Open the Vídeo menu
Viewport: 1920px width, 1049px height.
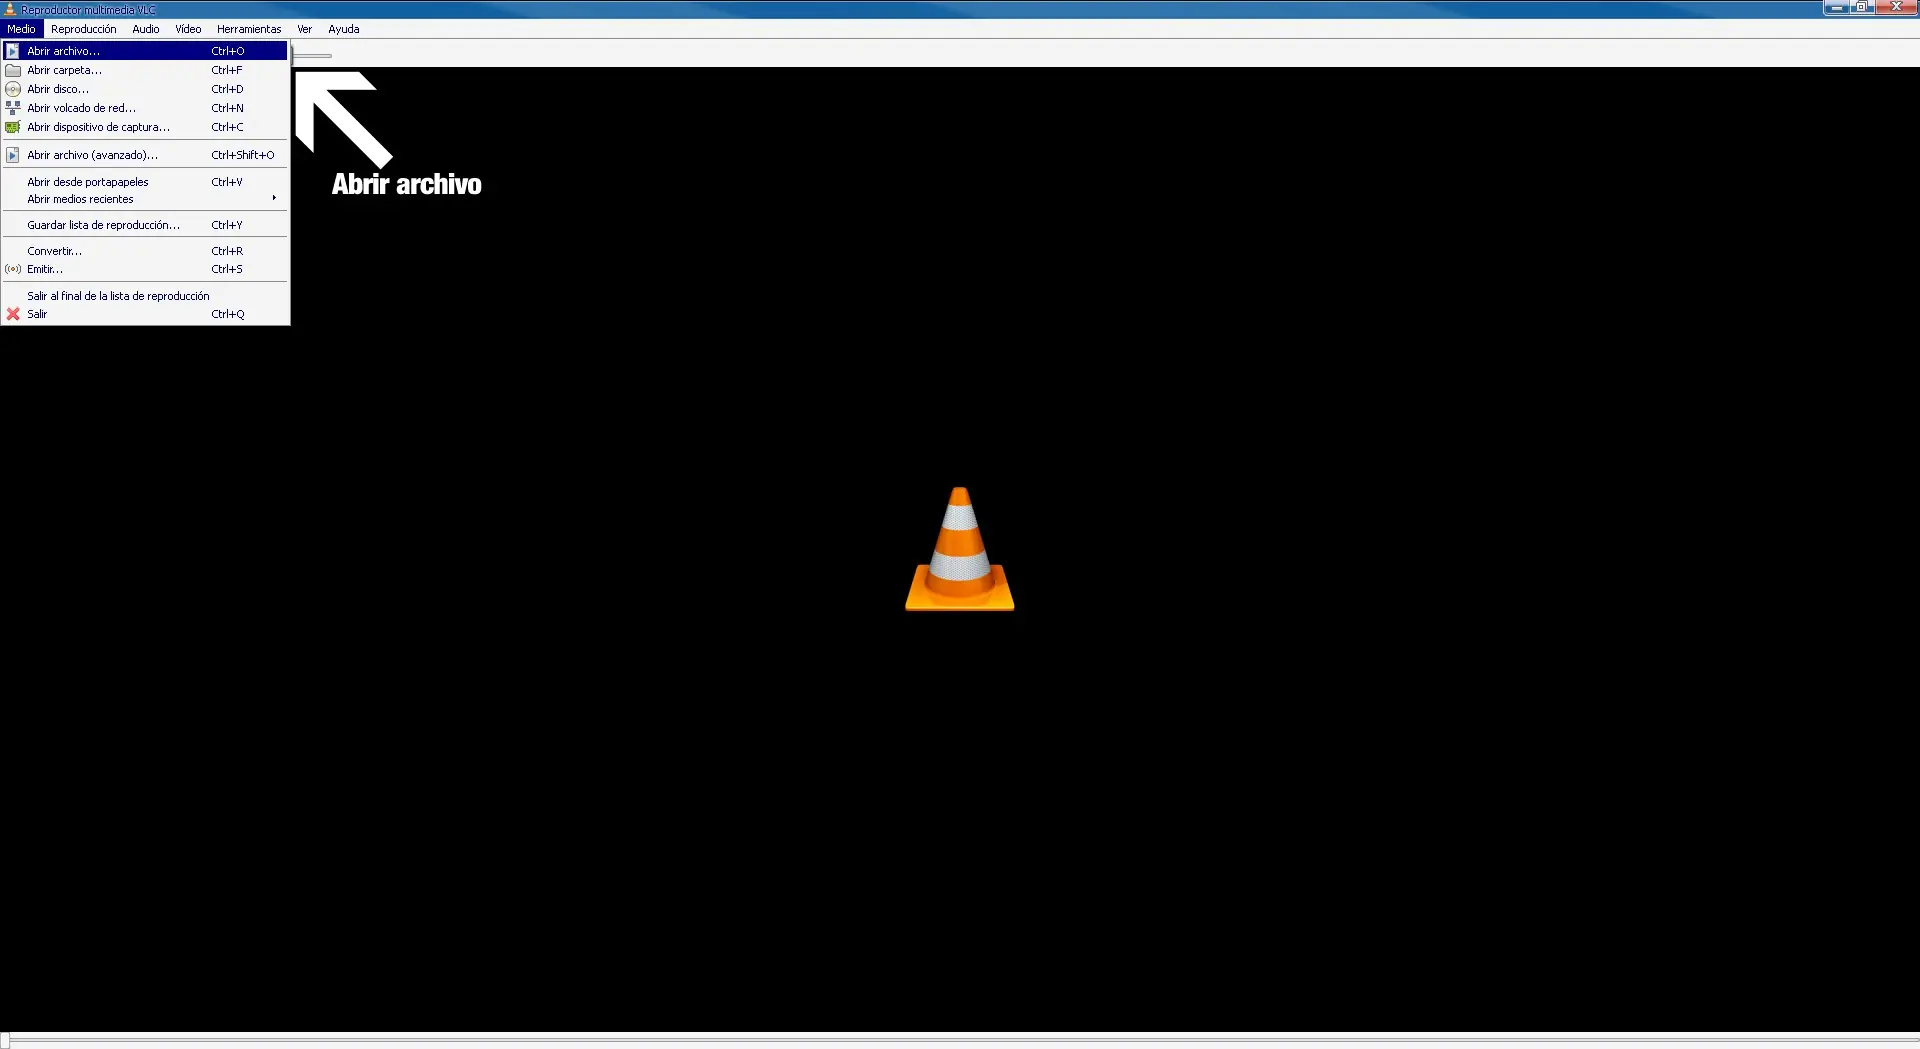(x=188, y=29)
